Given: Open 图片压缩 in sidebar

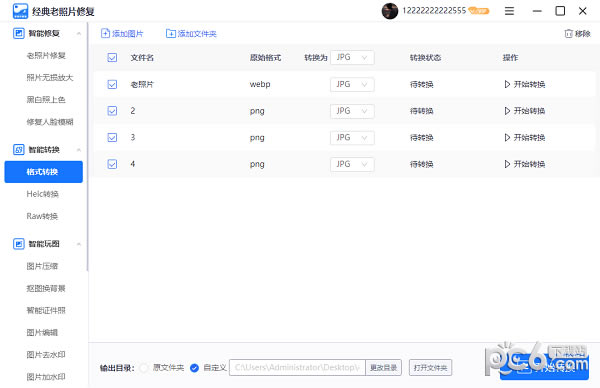Looking at the screenshot, I should 42,266.
